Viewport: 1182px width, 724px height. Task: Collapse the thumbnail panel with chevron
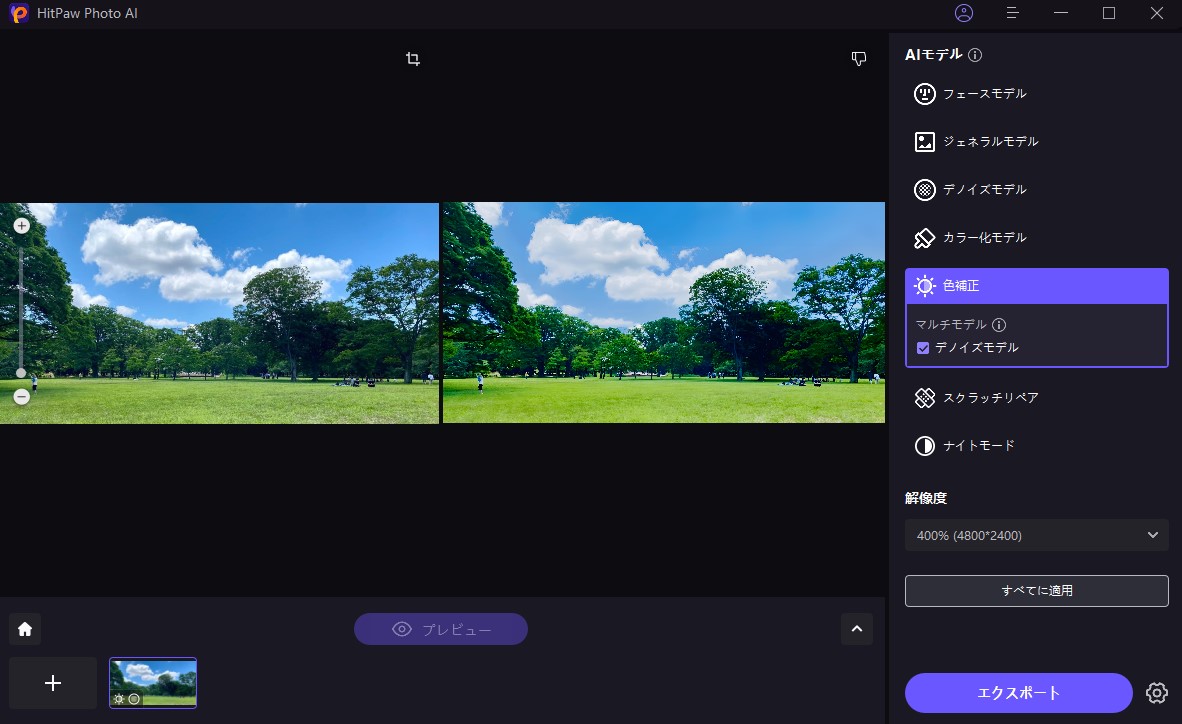856,629
